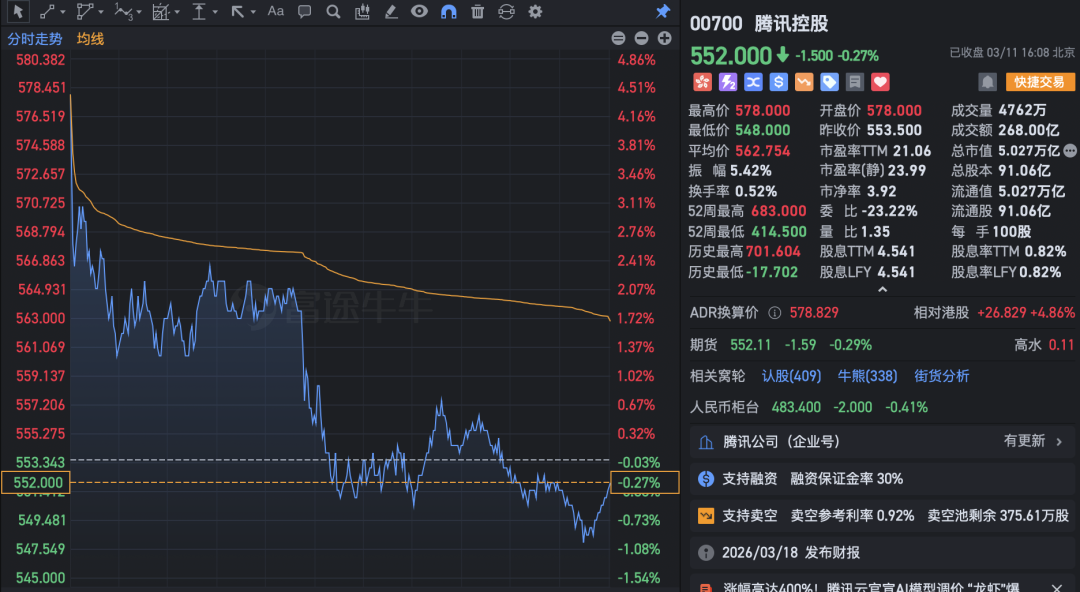Open the 有更新 updates link
This screenshot has width=1080, height=592.
tap(1024, 441)
